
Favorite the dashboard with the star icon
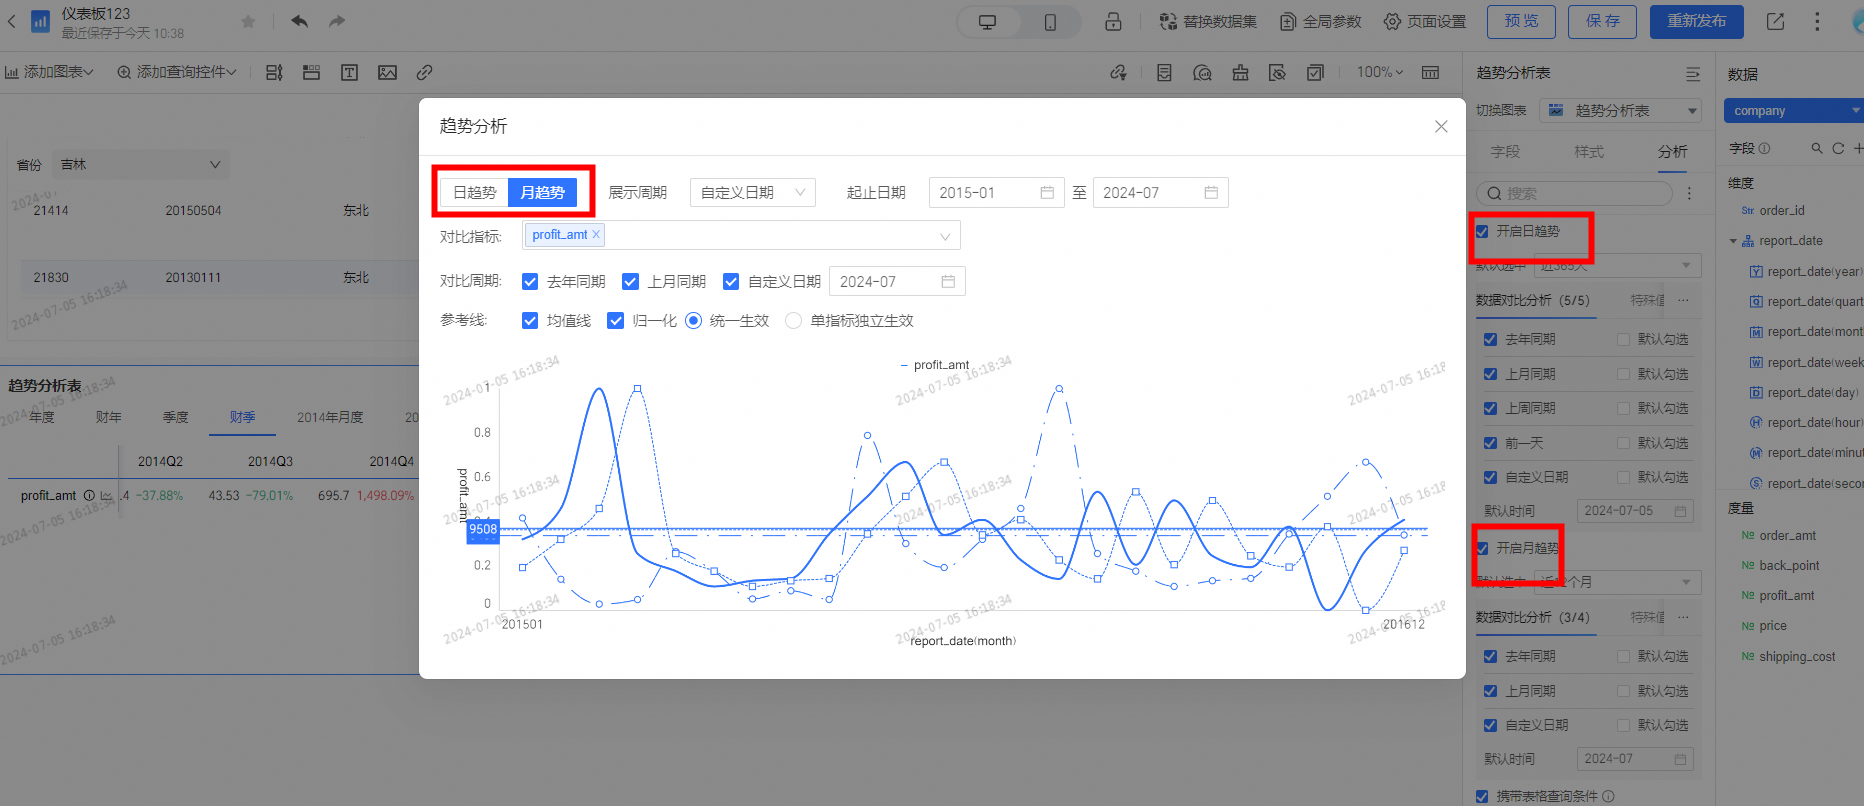(248, 21)
